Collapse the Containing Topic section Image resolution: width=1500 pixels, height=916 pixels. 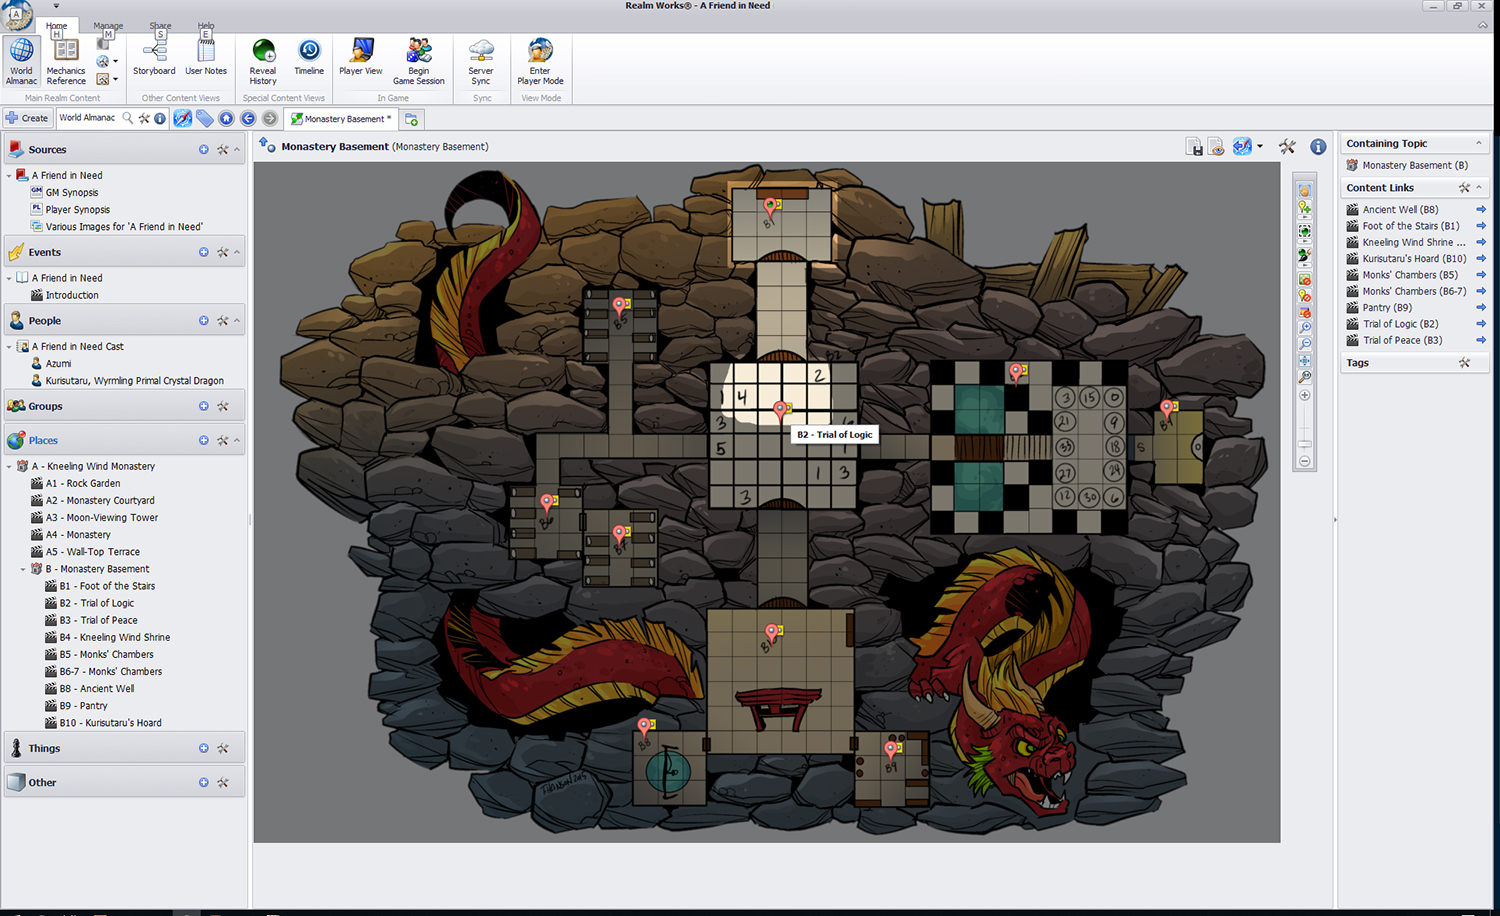point(1479,143)
